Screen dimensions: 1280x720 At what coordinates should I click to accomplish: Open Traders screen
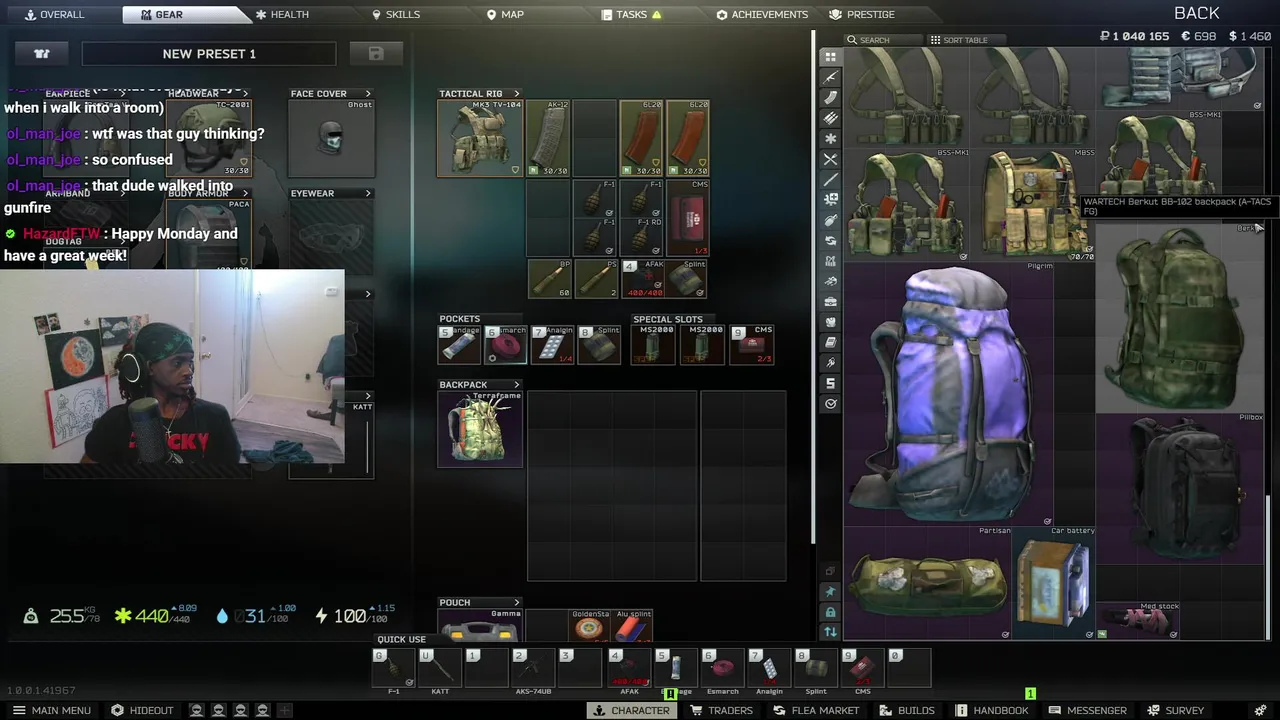pos(721,710)
